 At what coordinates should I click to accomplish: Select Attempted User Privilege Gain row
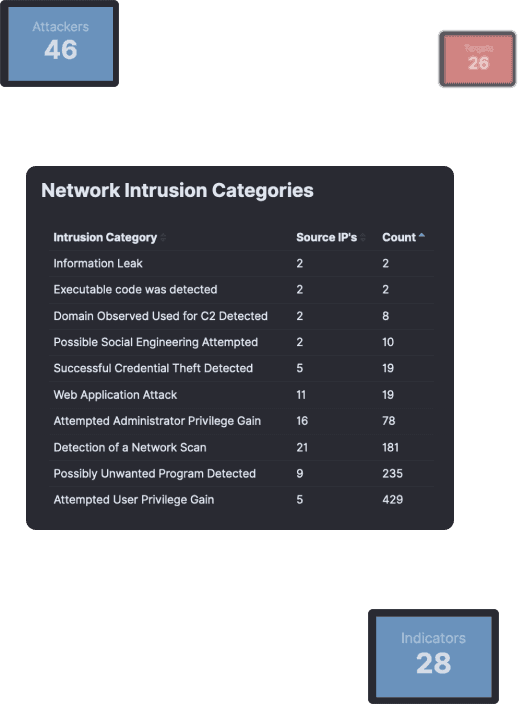(x=241, y=500)
